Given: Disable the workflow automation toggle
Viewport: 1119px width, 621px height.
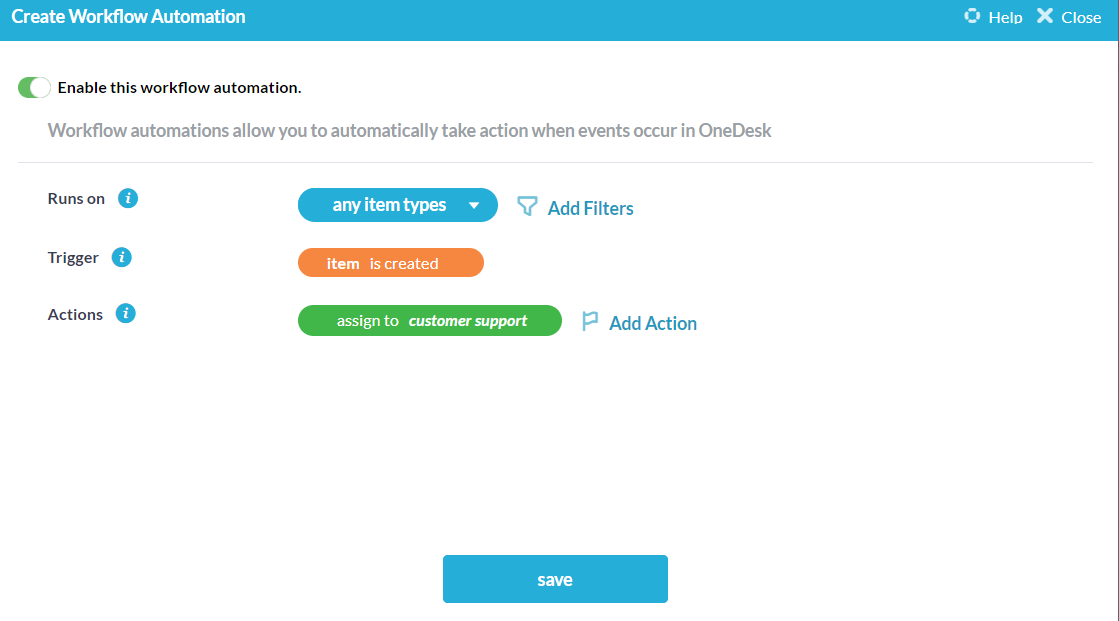Looking at the screenshot, I should (x=34, y=88).
